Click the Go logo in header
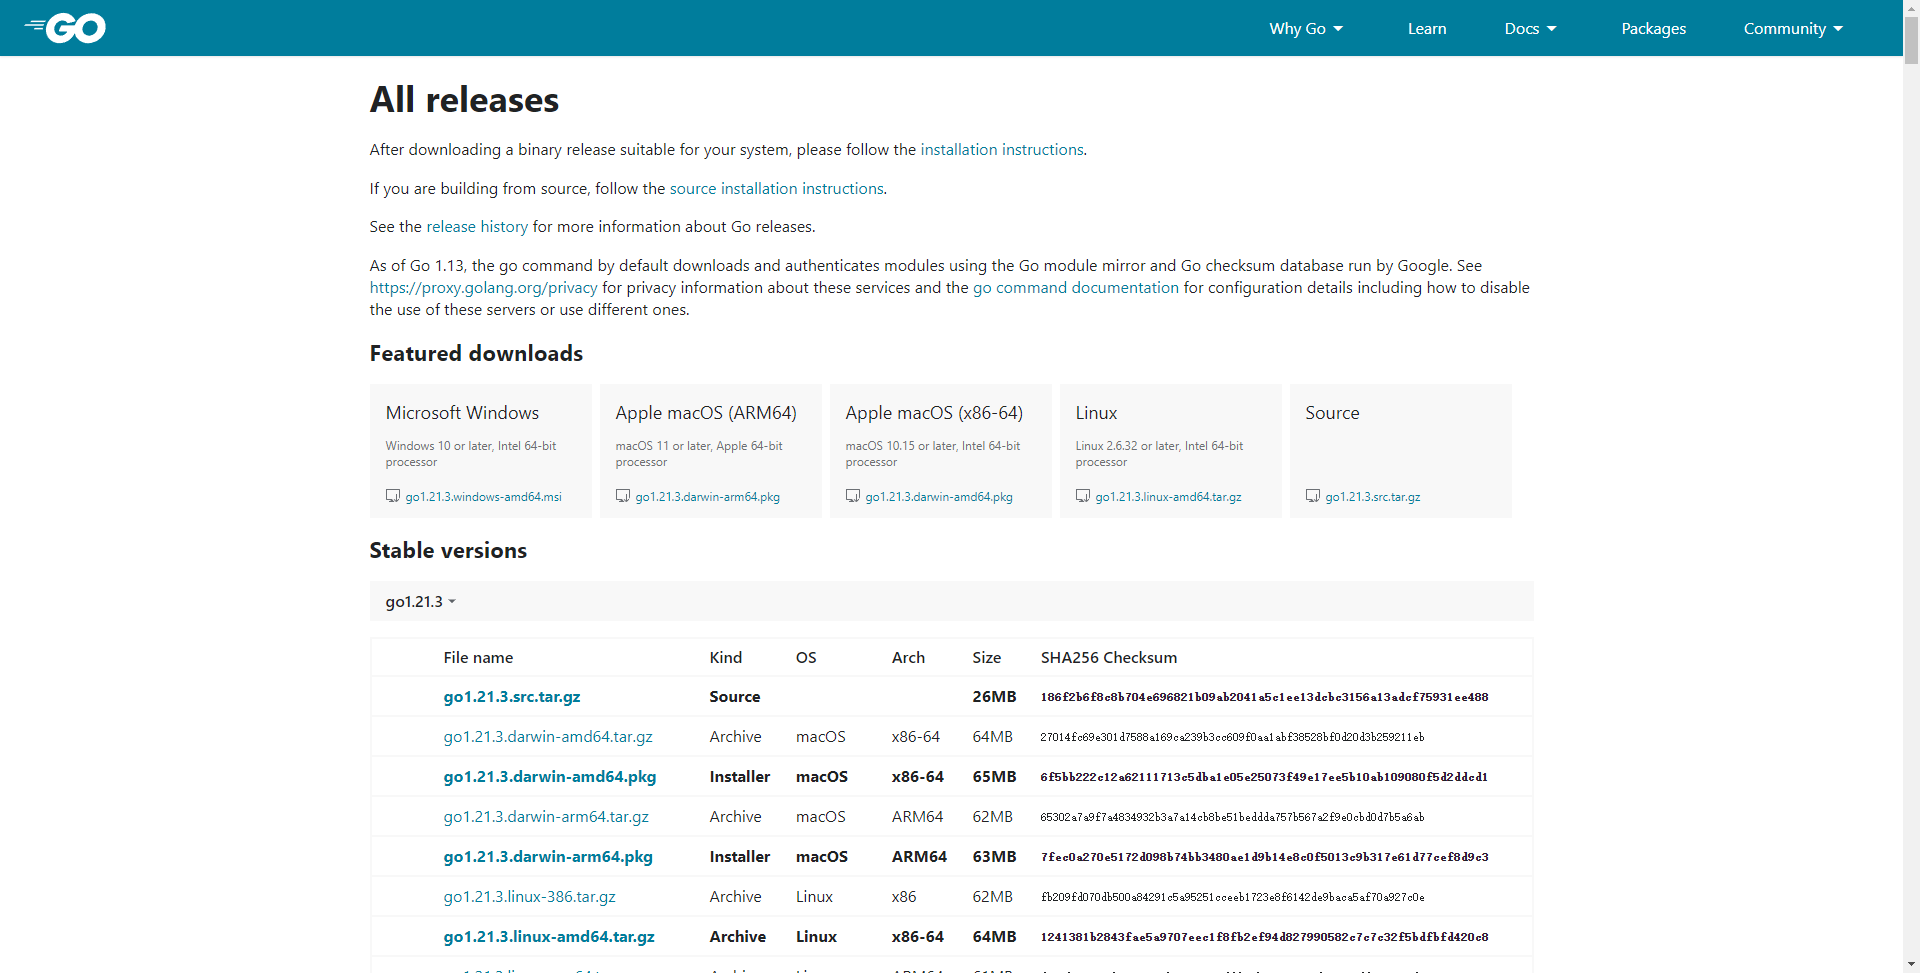1920x973 pixels. (66, 28)
